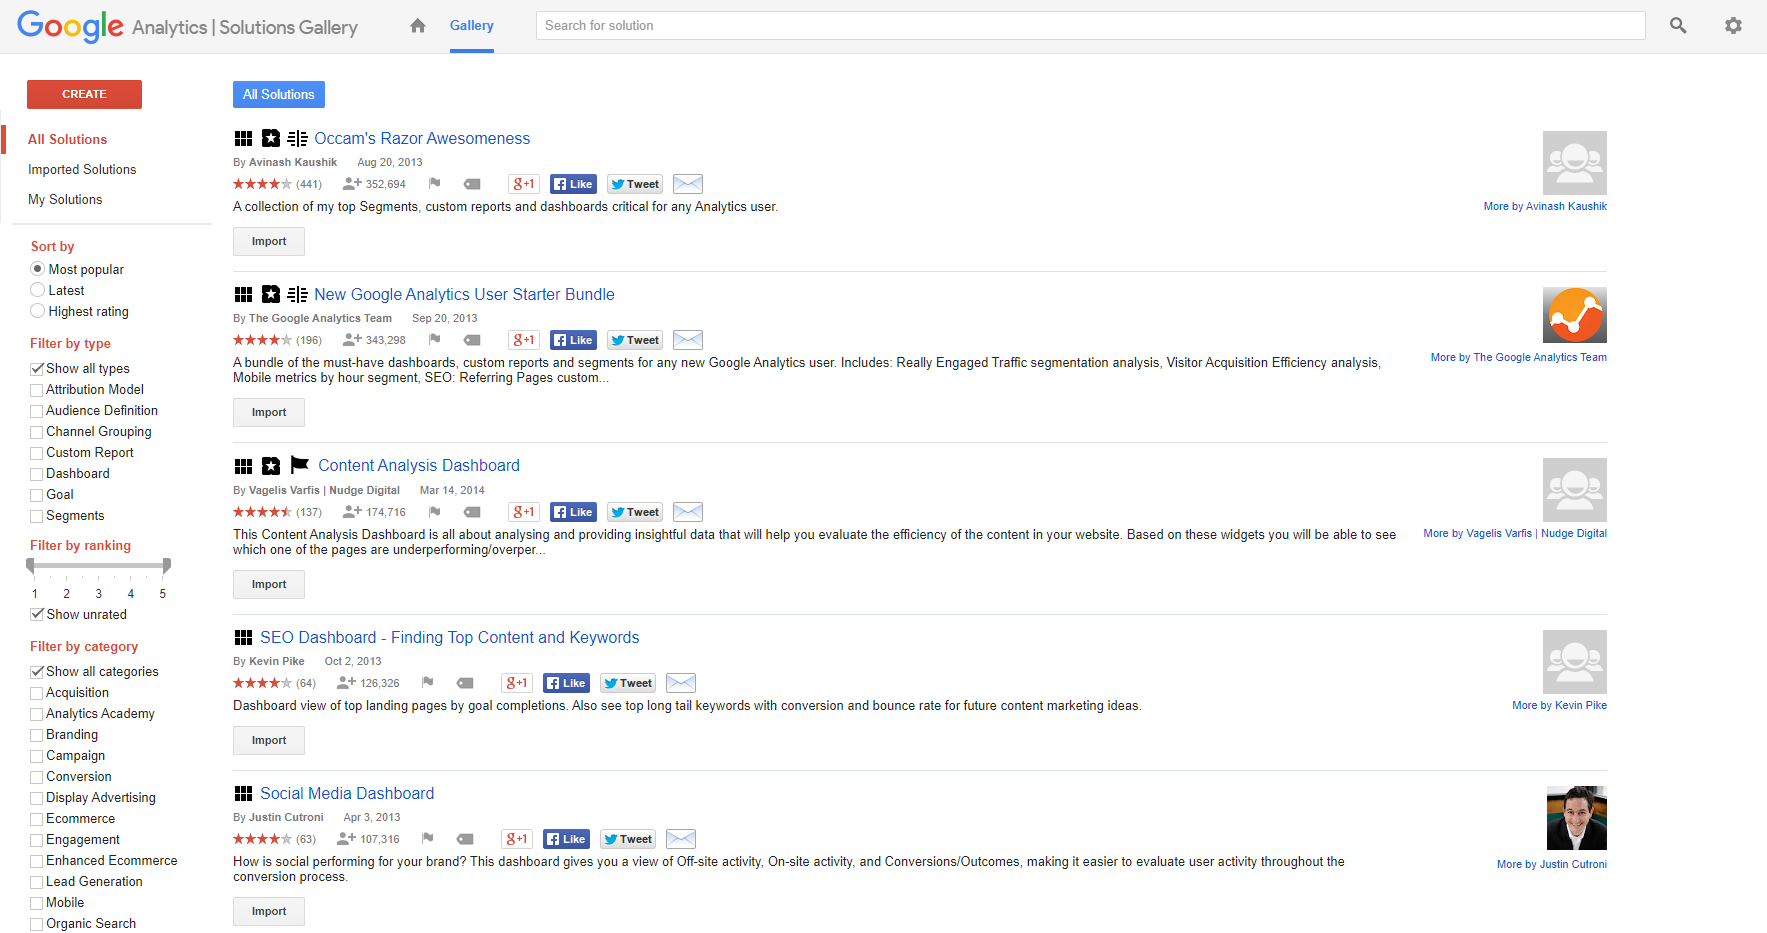This screenshot has width=1767, height=933.
Task: Email the Occam's Razor Awesomeness solution
Action: click(x=688, y=184)
